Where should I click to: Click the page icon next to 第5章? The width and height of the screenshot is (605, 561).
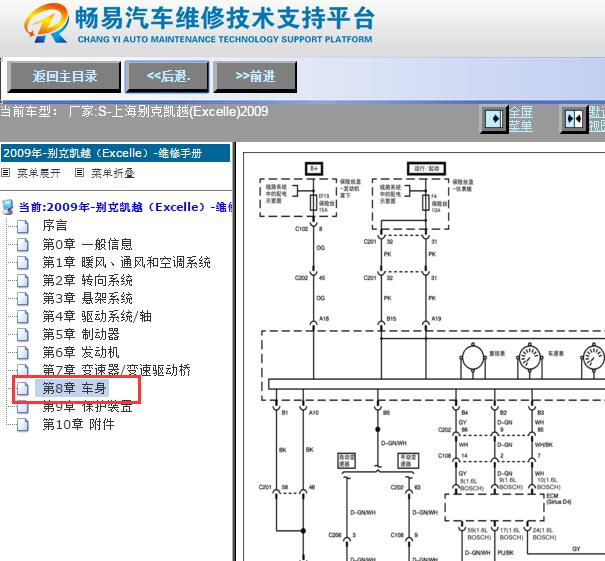coord(23,334)
